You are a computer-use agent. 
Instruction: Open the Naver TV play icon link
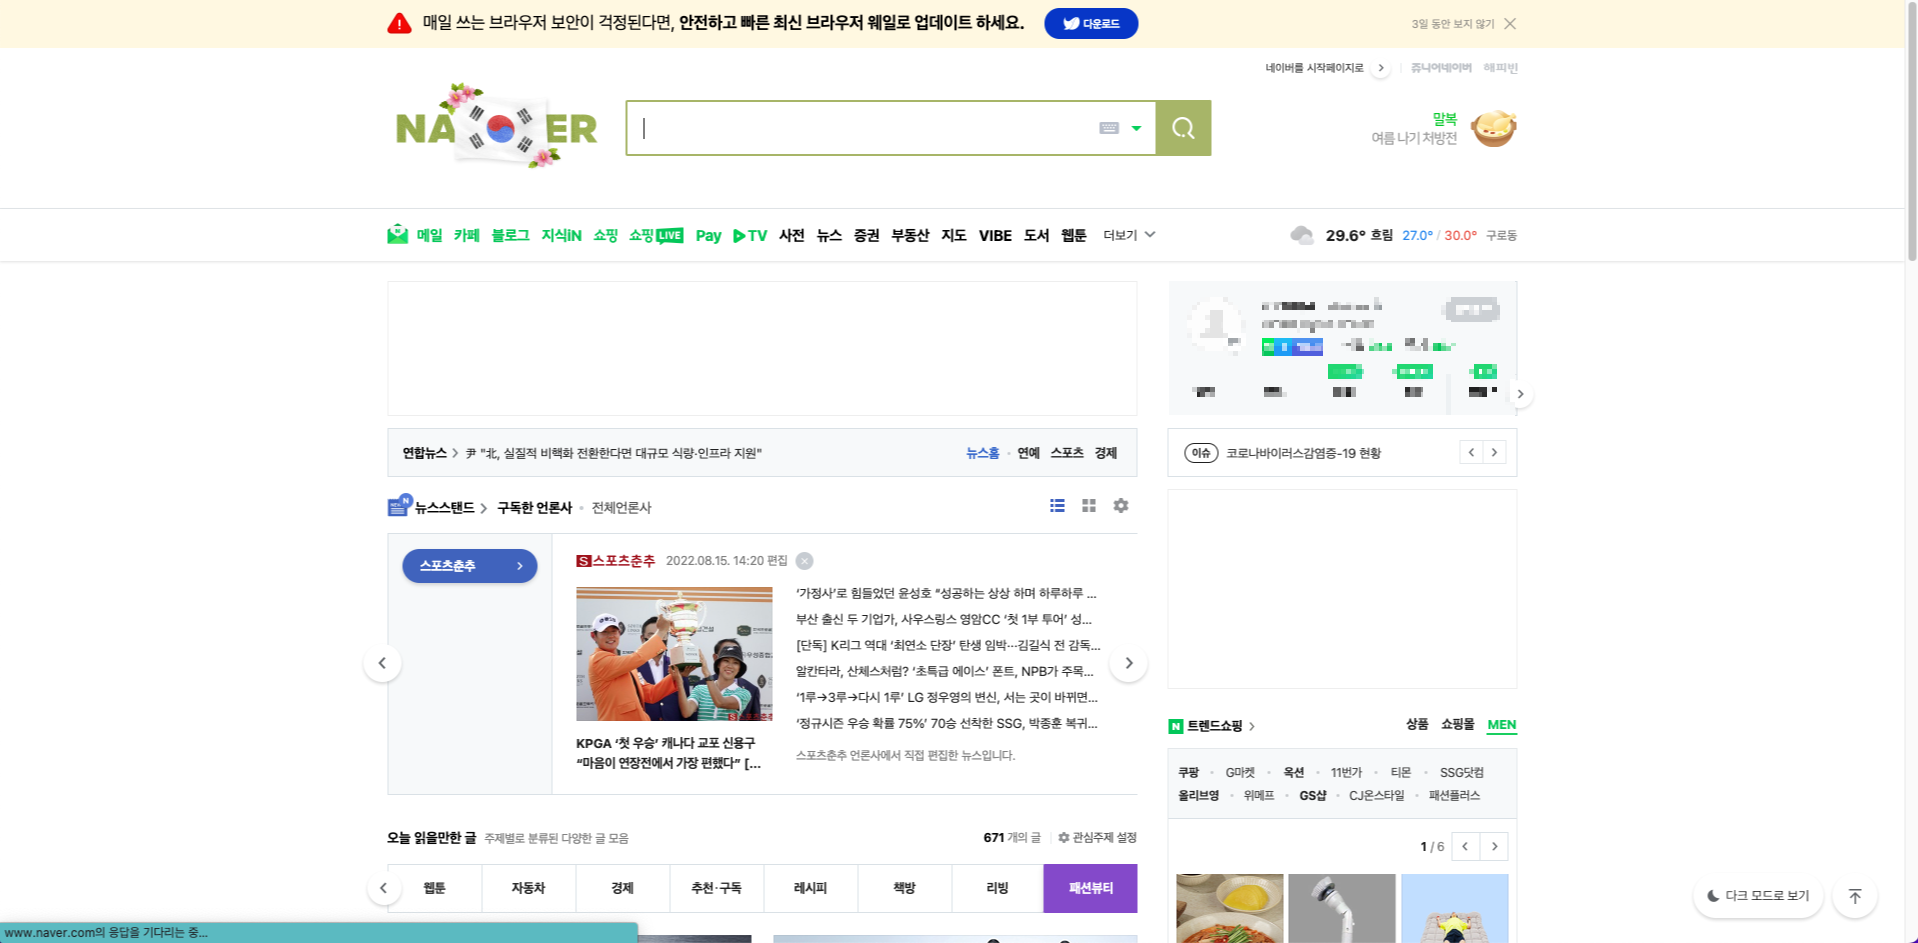750,235
